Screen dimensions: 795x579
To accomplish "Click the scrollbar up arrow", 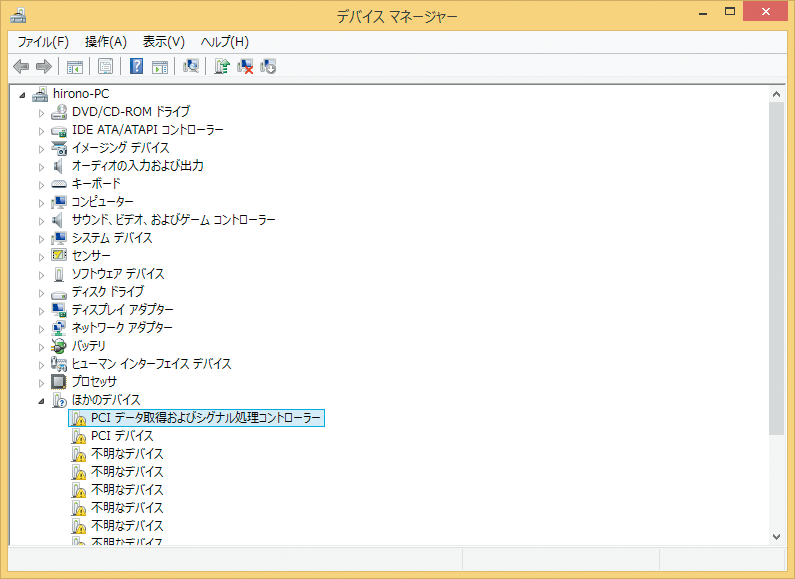I will (776, 94).
